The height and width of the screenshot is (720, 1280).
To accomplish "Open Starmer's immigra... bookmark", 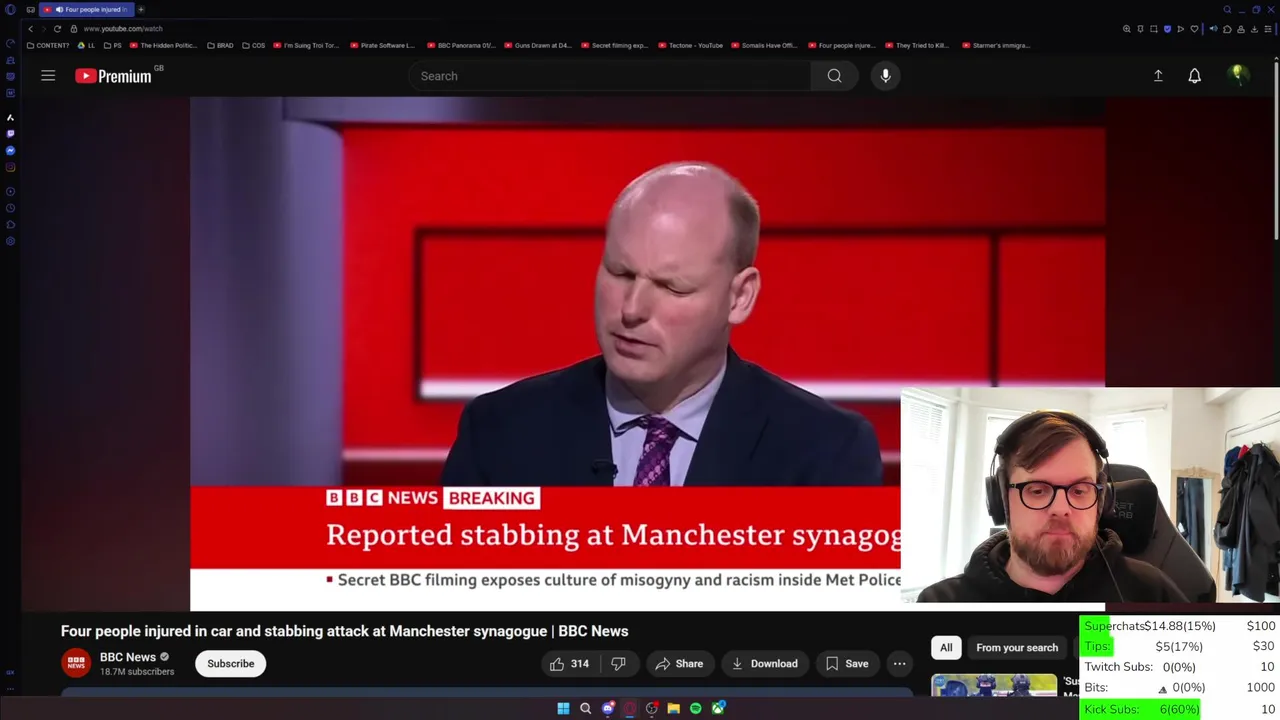I will (x=996, y=45).
